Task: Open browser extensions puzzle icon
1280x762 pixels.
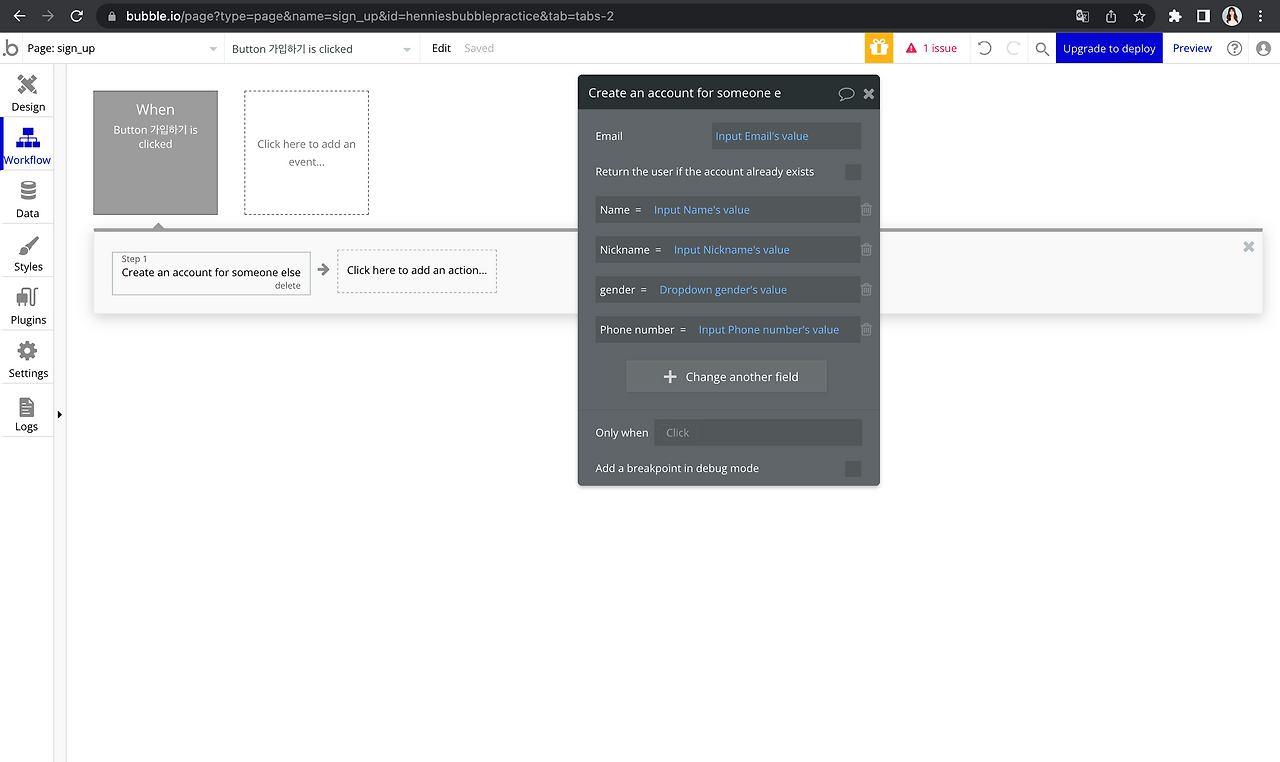Action: (x=1175, y=16)
